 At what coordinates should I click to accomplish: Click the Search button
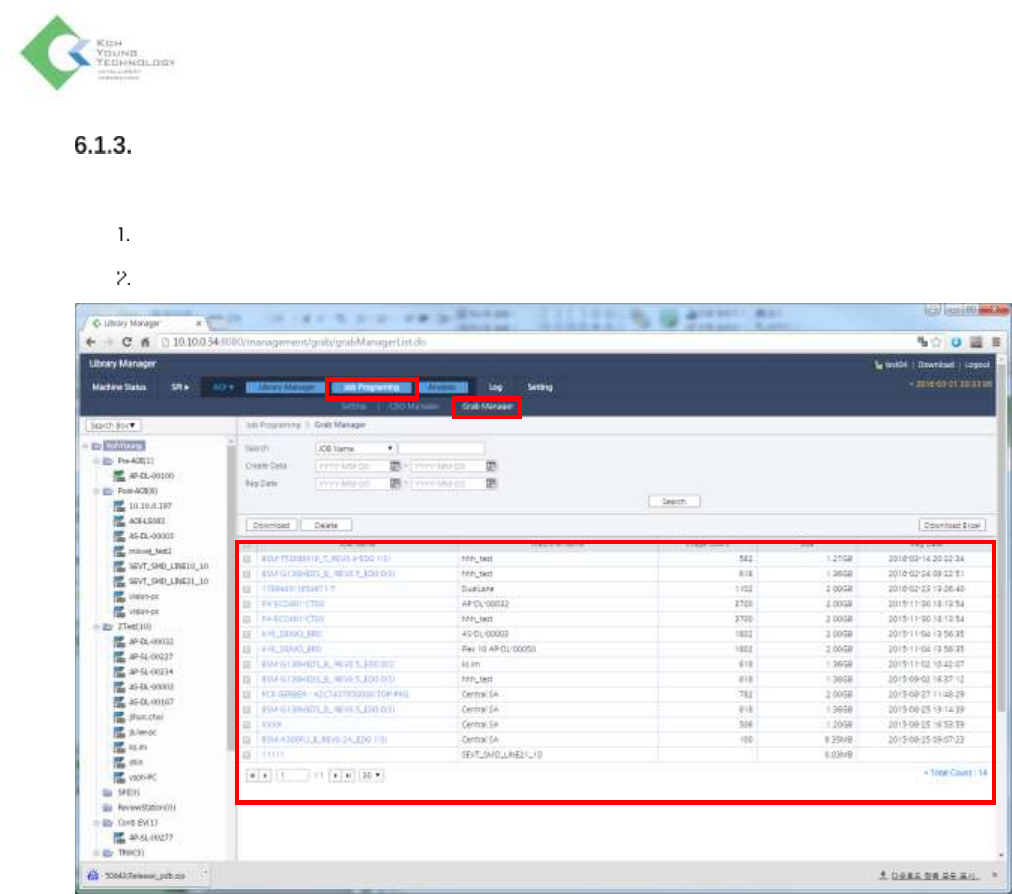click(674, 502)
